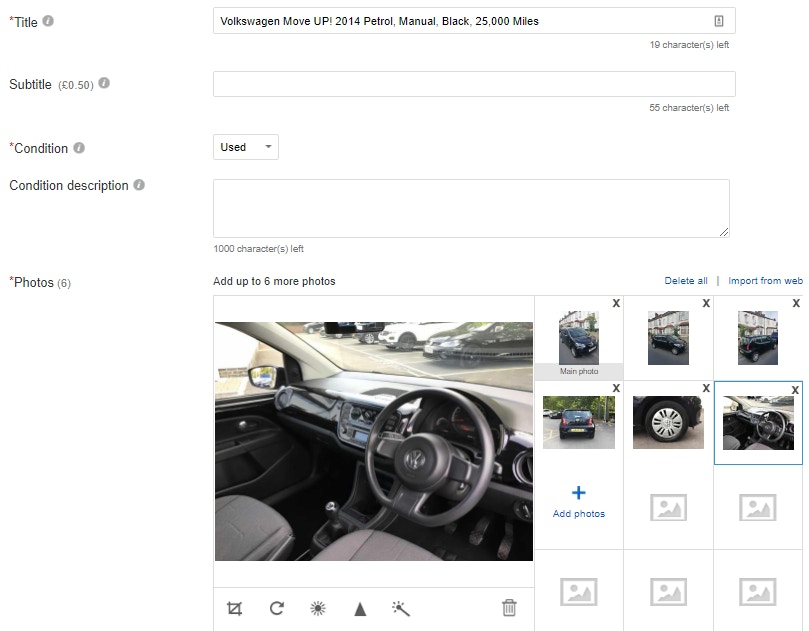The height and width of the screenshot is (631, 809).
Task: Select the wheel close-up thumbnail
Action: click(668, 422)
